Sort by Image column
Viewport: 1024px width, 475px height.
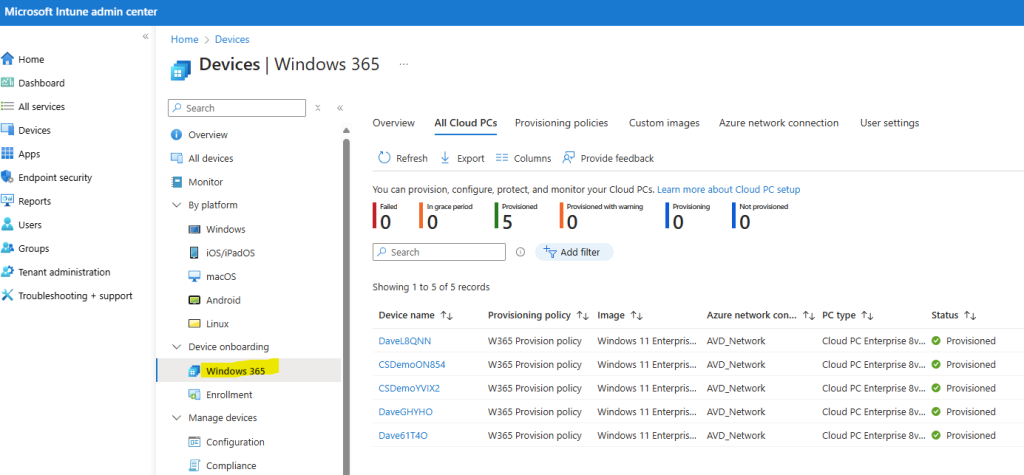click(620, 315)
